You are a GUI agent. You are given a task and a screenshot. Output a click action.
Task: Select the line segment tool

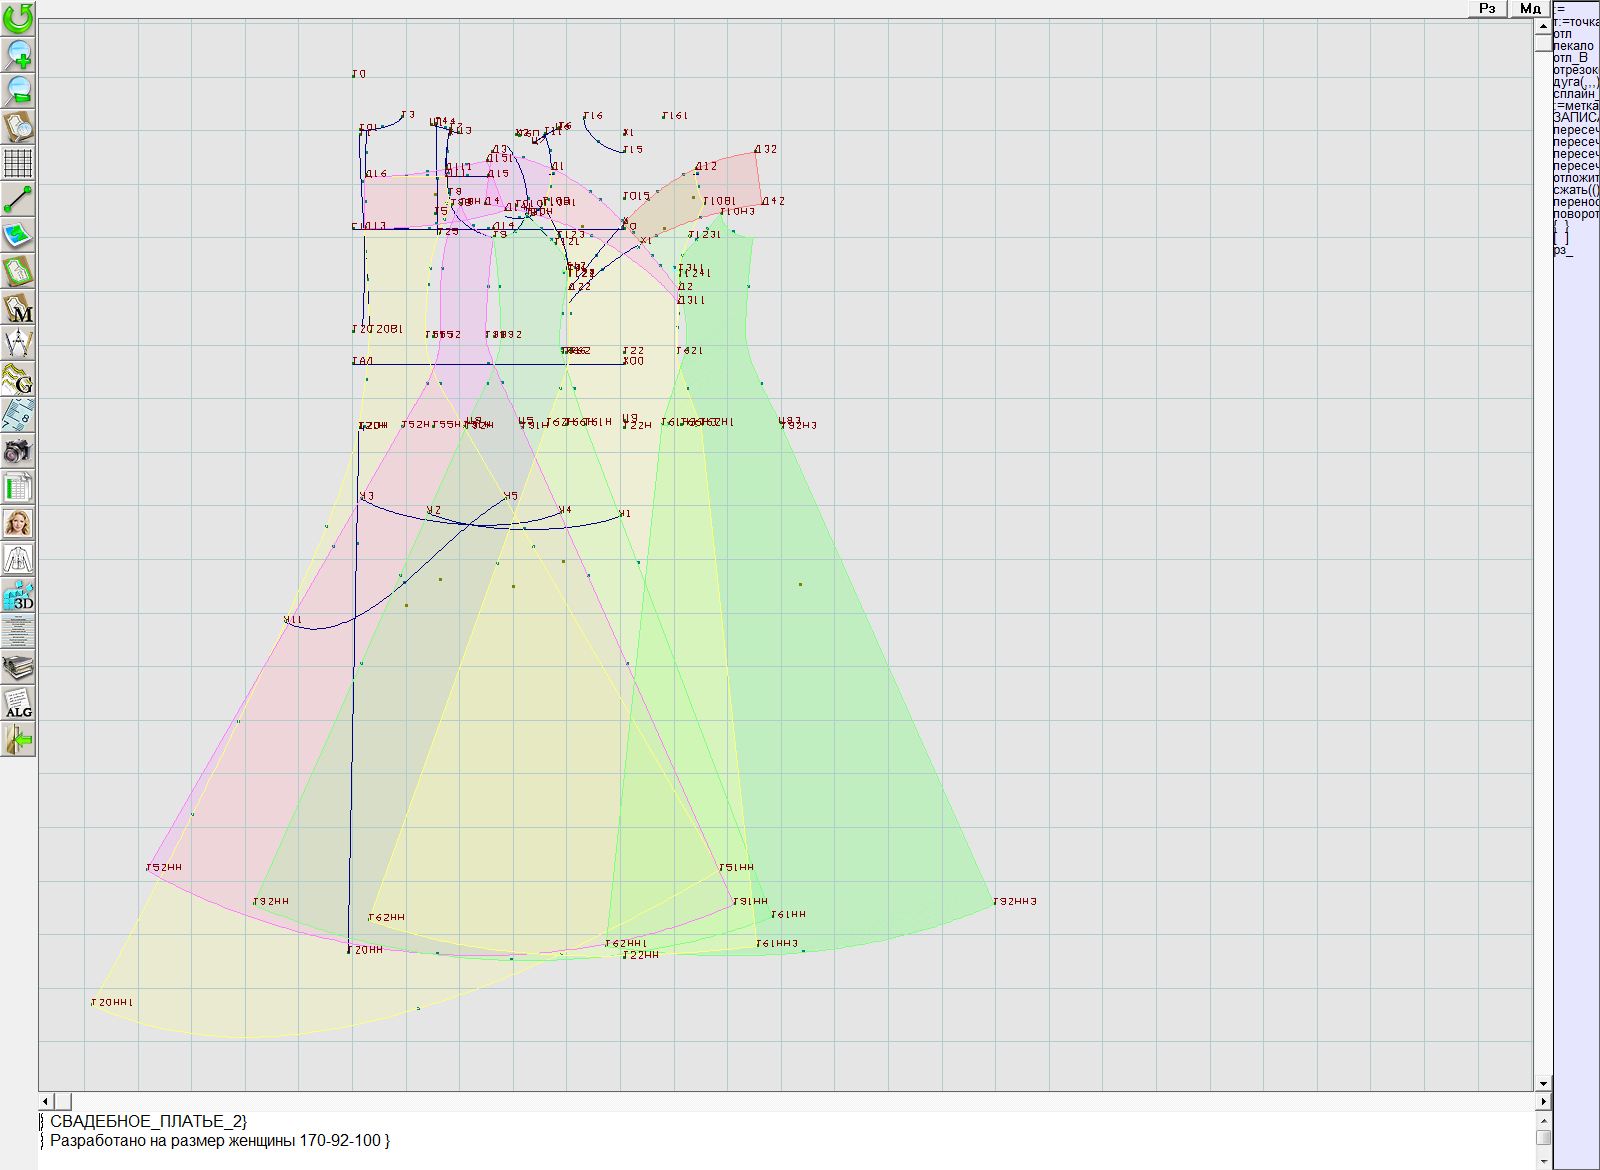click(x=18, y=199)
